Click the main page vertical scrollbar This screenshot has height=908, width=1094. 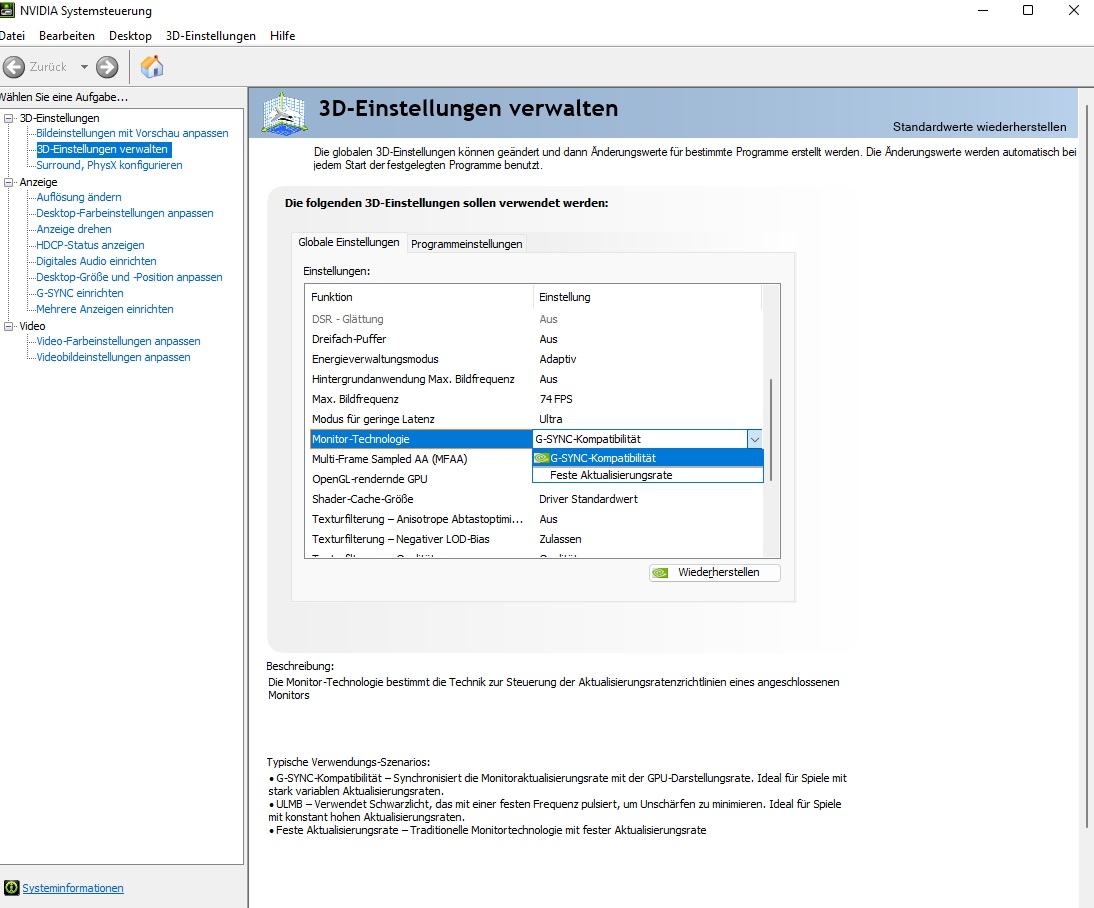click(x=1087, y=466)
